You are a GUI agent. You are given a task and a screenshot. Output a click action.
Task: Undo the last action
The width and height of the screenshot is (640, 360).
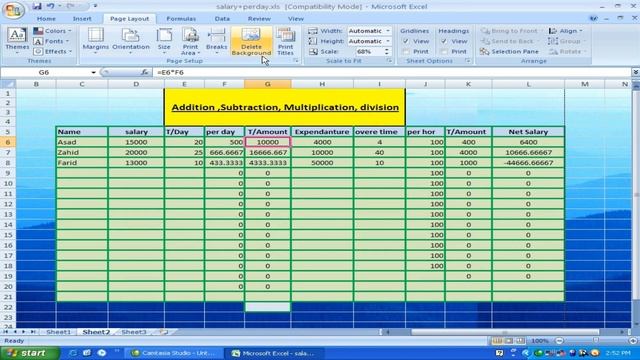[x=50, y=6]
